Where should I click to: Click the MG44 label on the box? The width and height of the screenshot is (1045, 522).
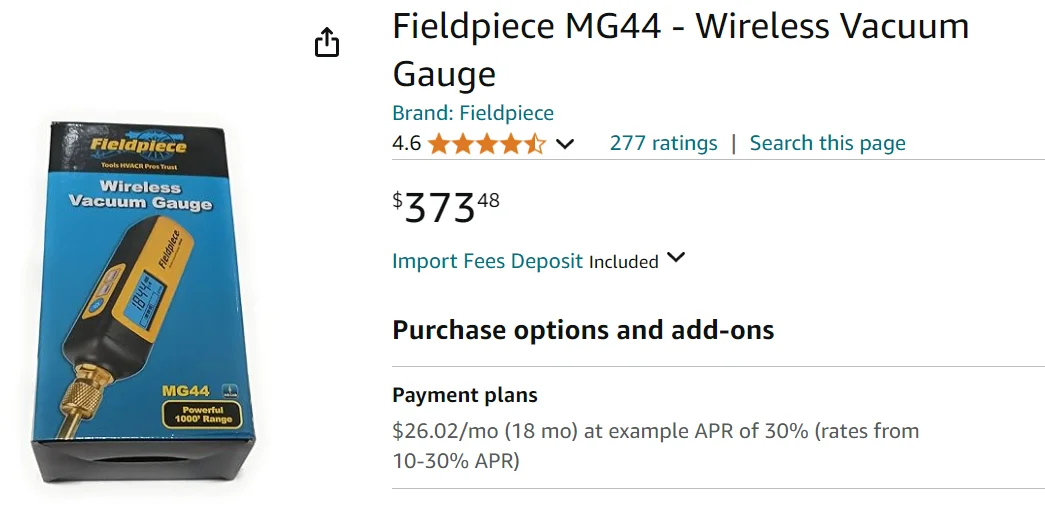(x=185, y=391)
